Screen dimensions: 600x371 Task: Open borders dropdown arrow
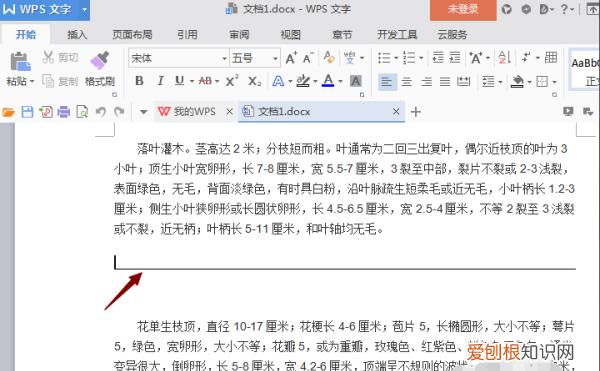554,82
